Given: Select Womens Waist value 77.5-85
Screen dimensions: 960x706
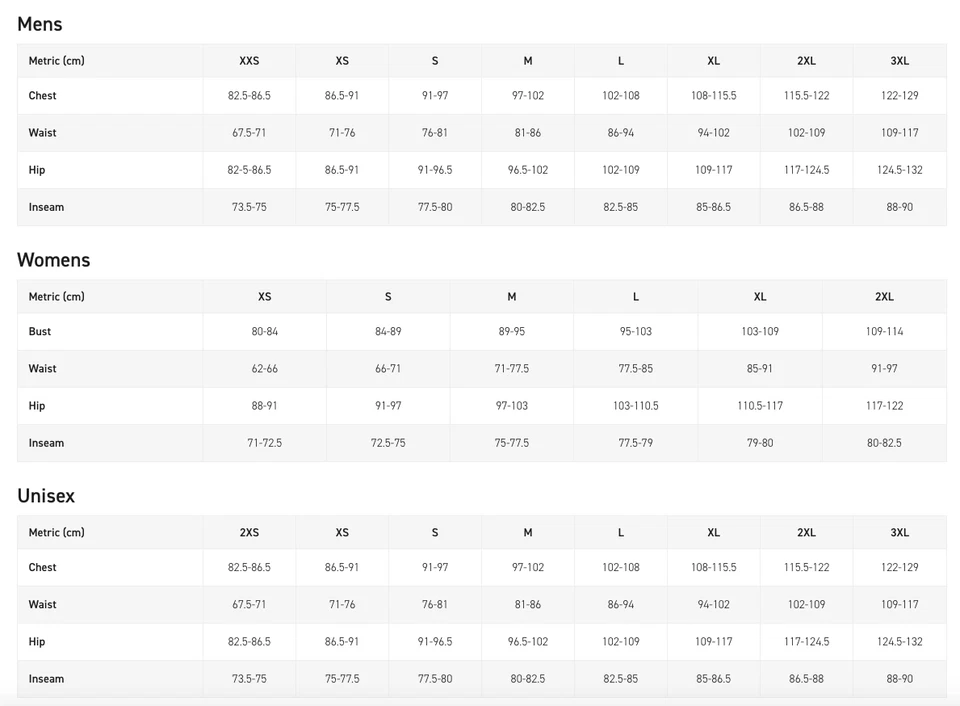Looking at the screenshot, I should [x=636, y=369].
